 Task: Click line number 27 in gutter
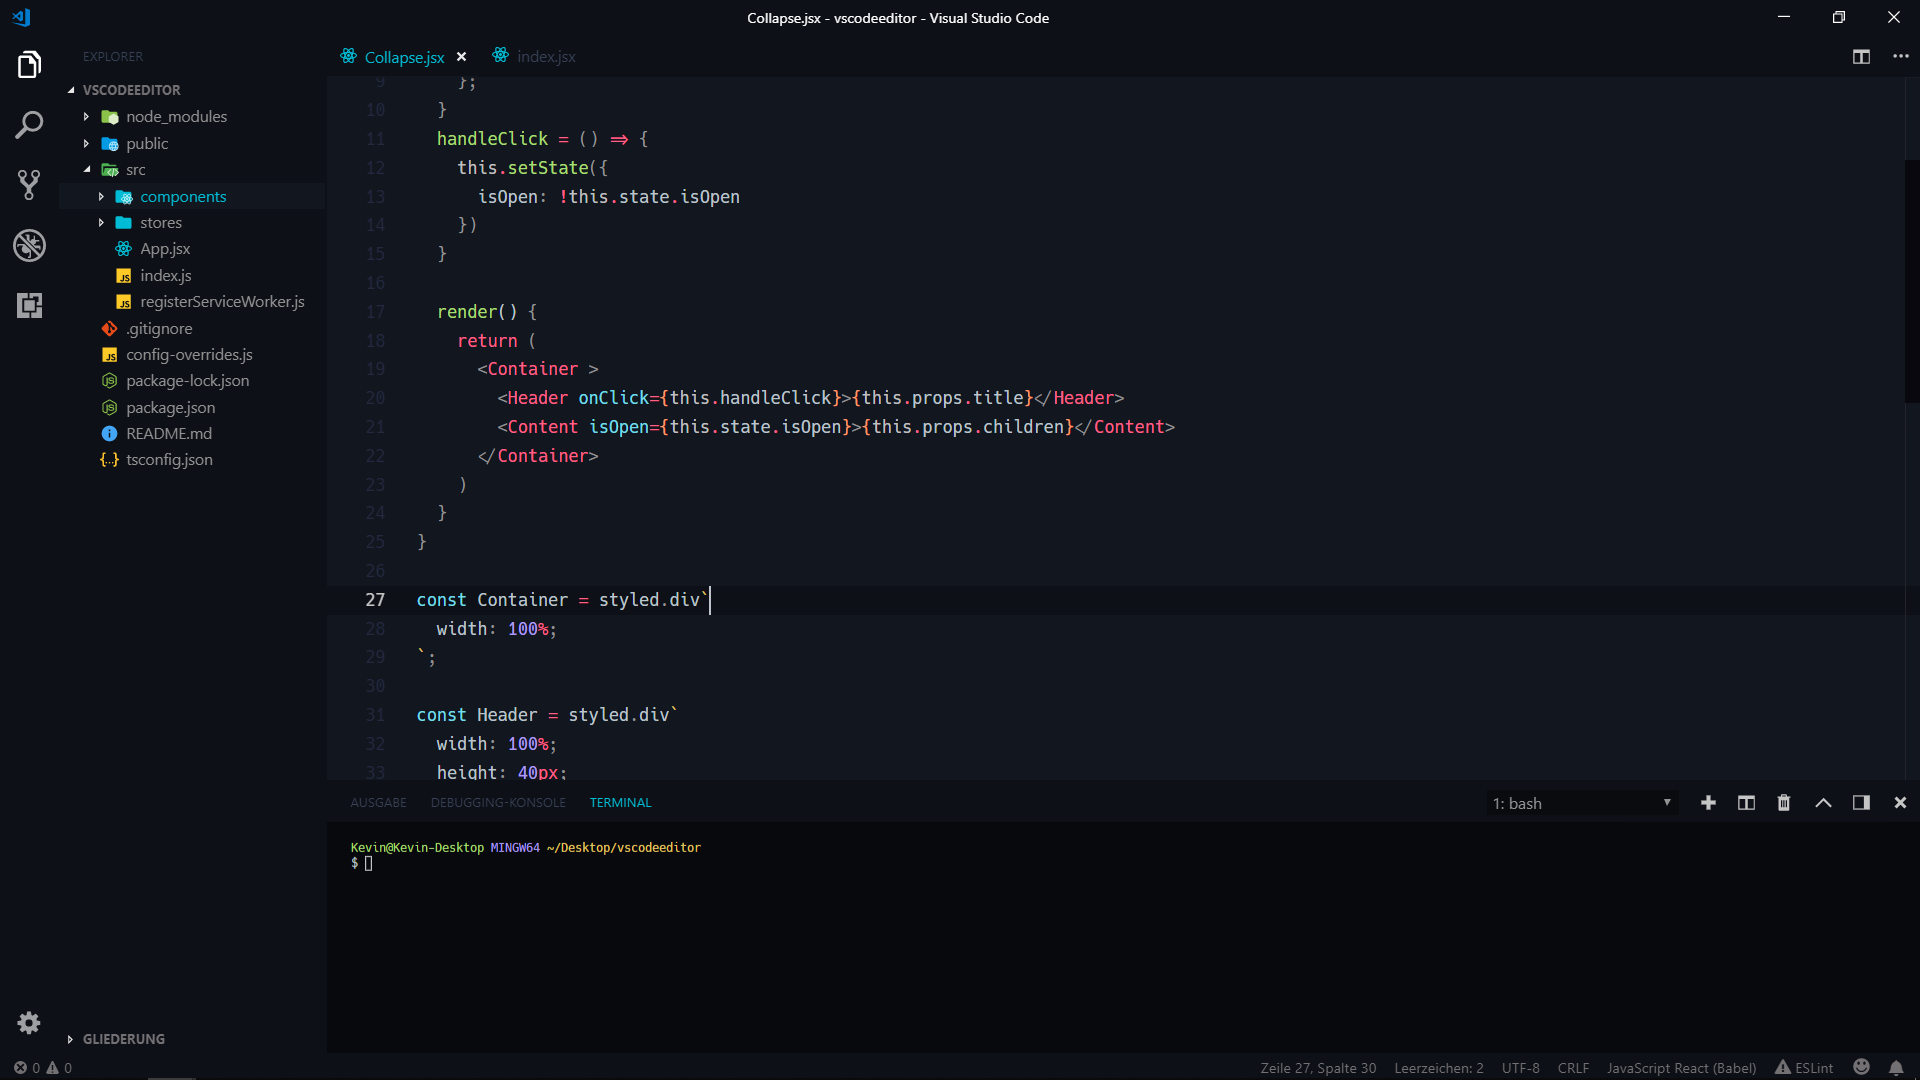(375, 600)
